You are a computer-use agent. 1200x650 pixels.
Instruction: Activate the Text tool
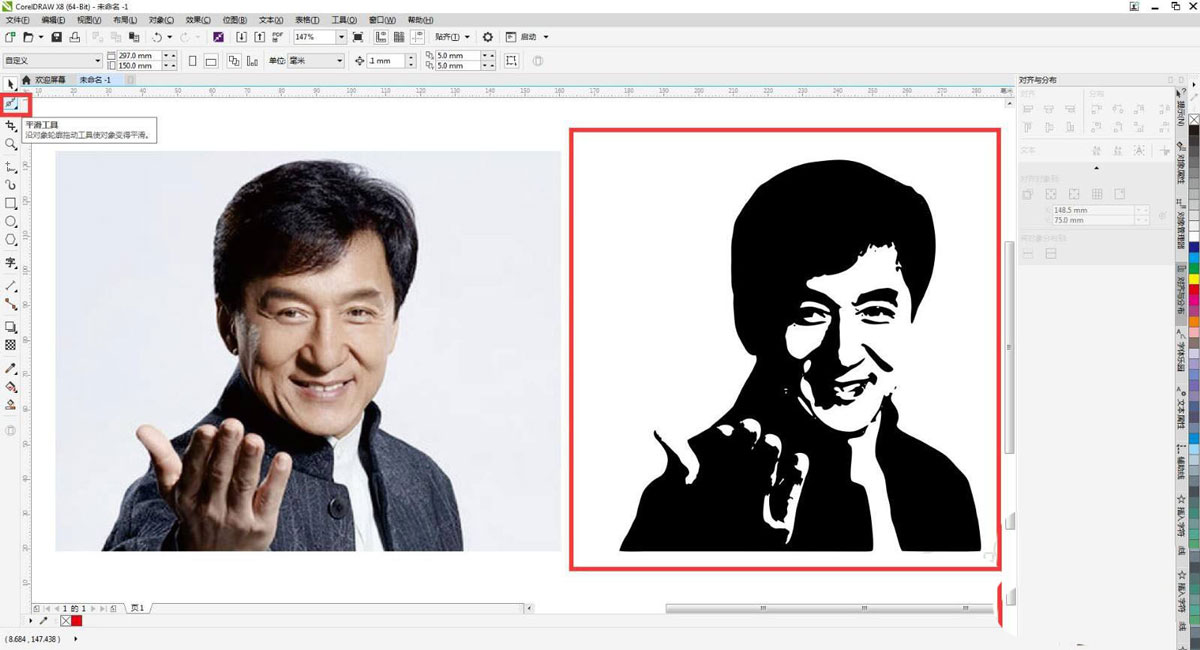coord(11,263)
